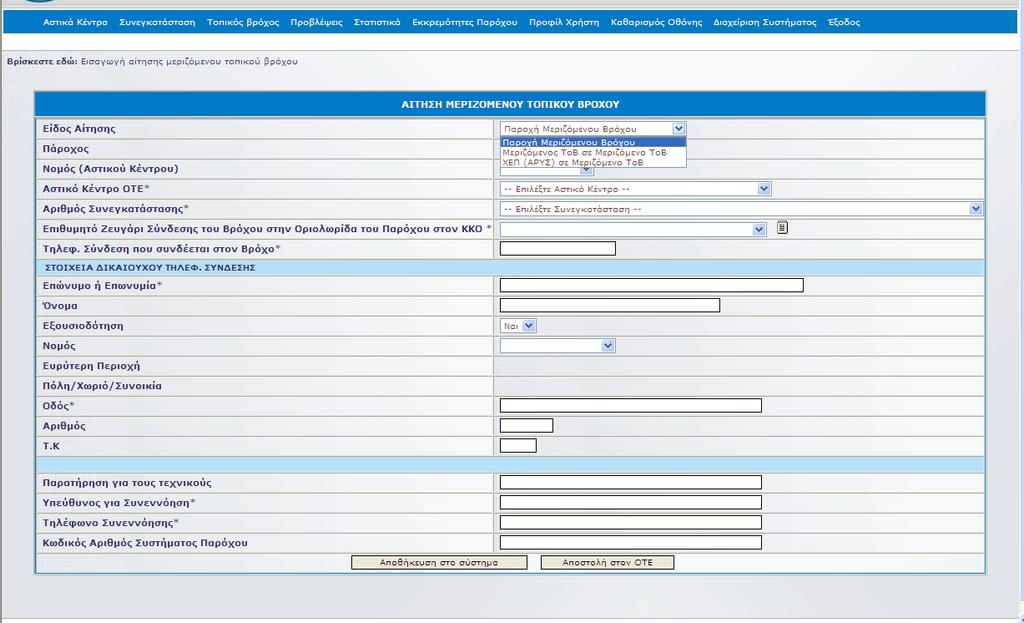1024x623 pixels.
Task: Click the section header ΣΤΟΙΧΕΙΑ ΔΙΚΑΙΟΥΧΟΥ ΤΗΛΕΦ. ΣΥΝΔΕΣΗΣ
Action: pos(150,268)
